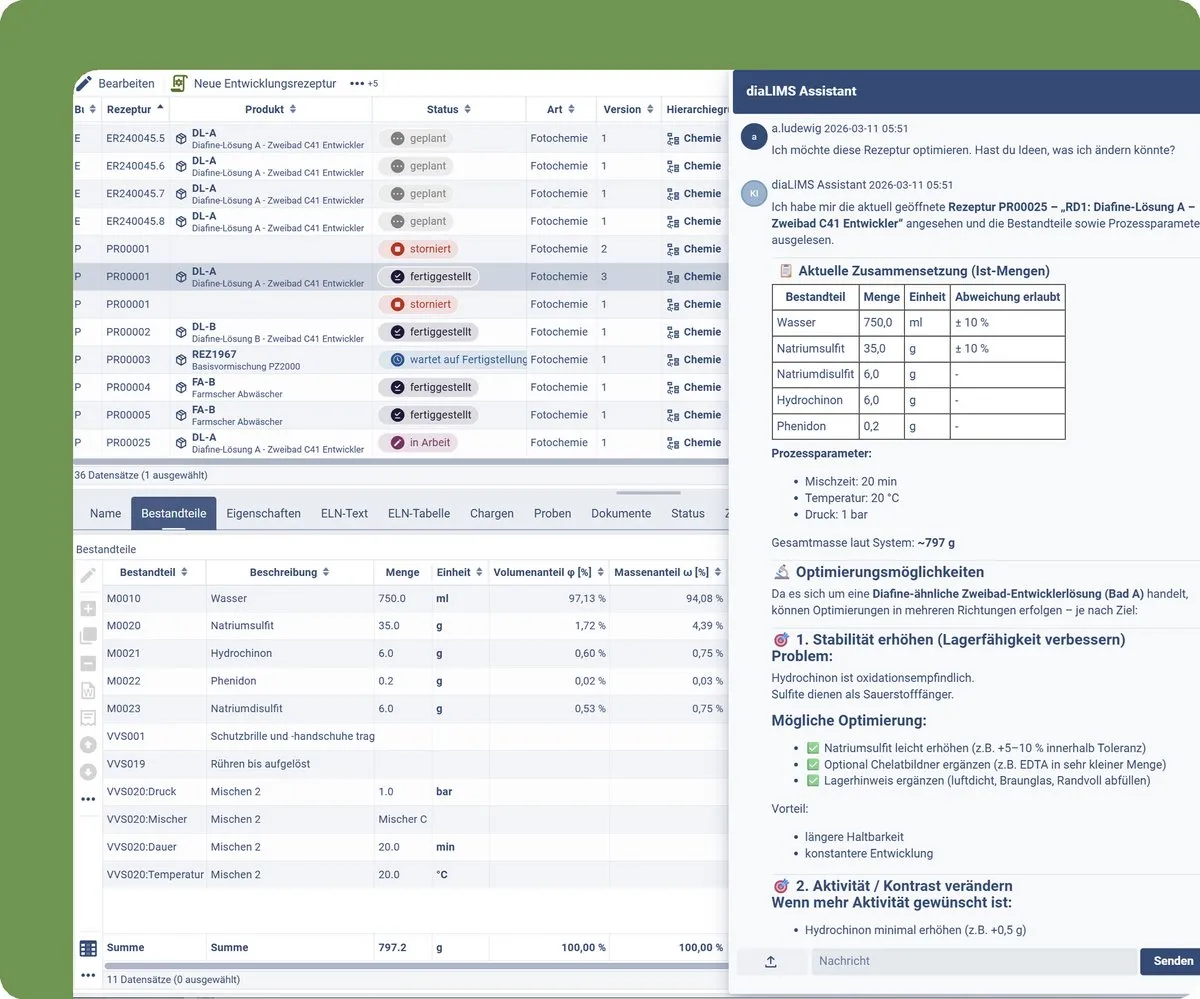Click the Nachricht message input field
The image size is (1200, 999).
pos(974,961)
